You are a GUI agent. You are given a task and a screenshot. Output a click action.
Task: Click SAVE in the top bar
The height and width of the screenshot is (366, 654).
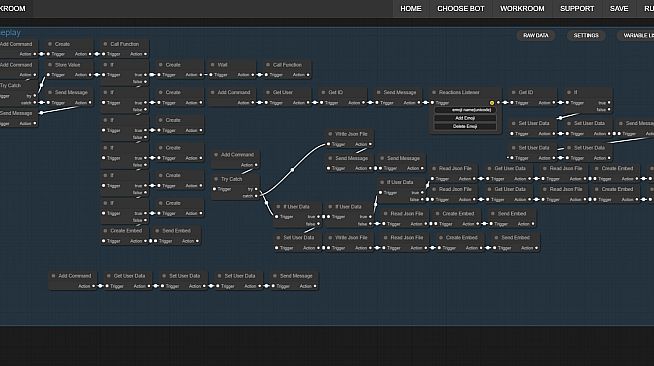point(619,8)
